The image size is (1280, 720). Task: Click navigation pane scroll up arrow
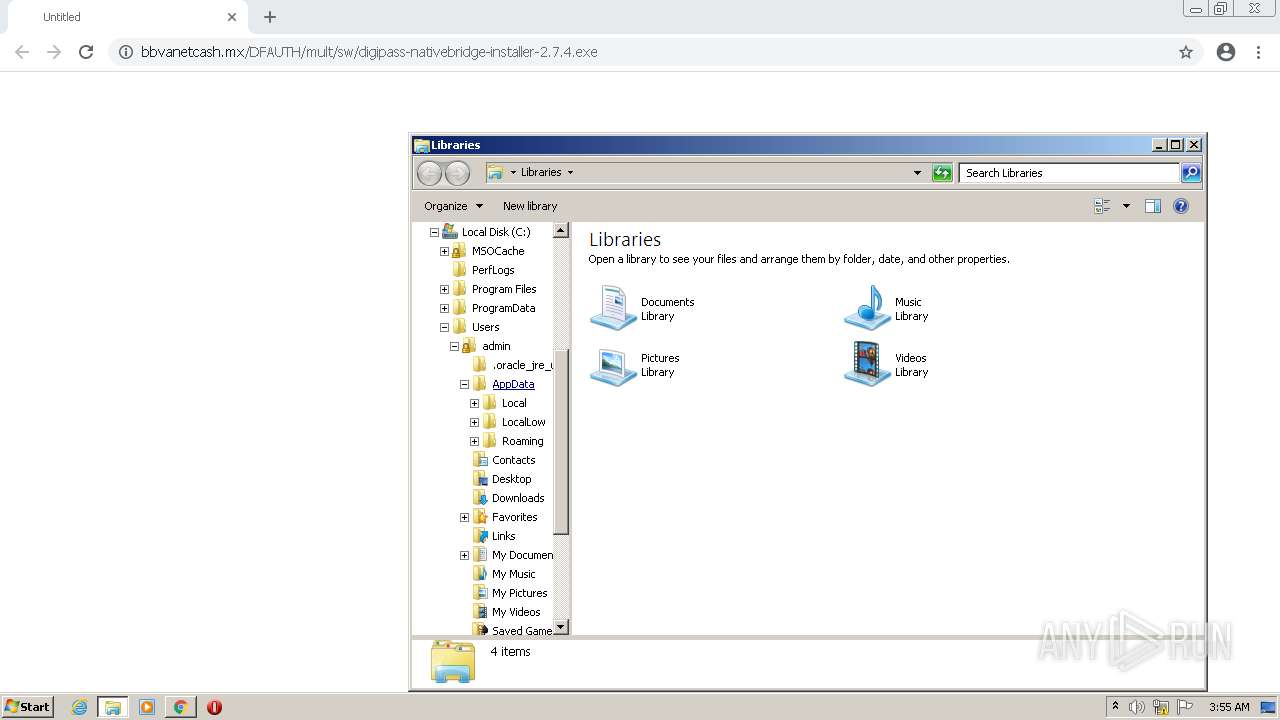pos(561,231)
